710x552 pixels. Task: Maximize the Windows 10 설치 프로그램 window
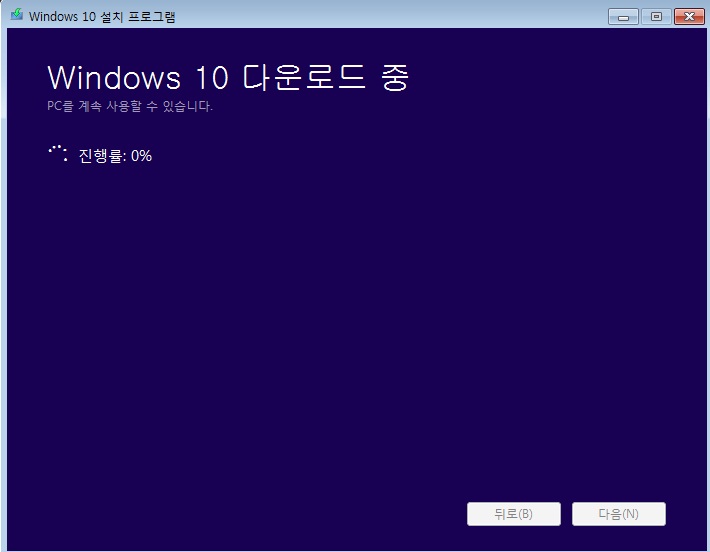(x=656, y=16)
